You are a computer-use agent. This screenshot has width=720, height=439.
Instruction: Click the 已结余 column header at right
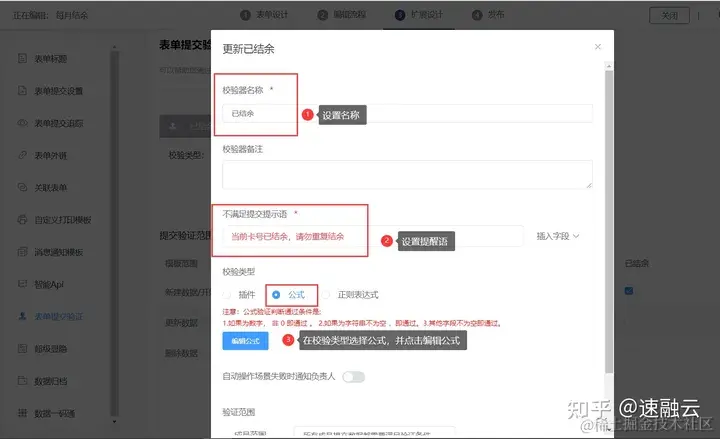637,264
